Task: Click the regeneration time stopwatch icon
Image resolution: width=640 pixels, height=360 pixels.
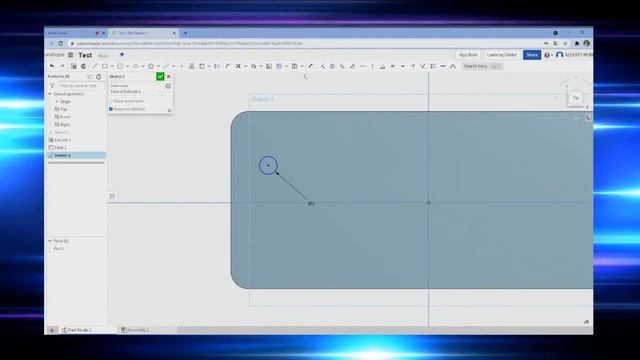Action: tap(98, 76)
